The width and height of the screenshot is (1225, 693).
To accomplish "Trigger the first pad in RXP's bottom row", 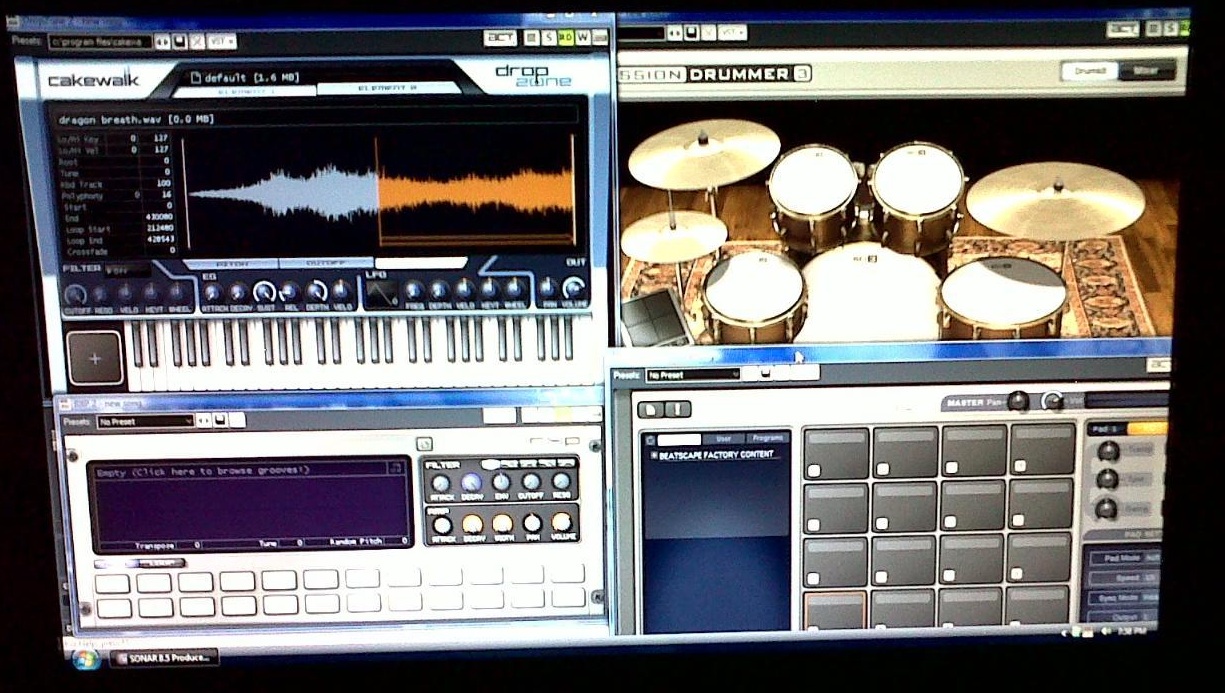I will pos(113,607).
